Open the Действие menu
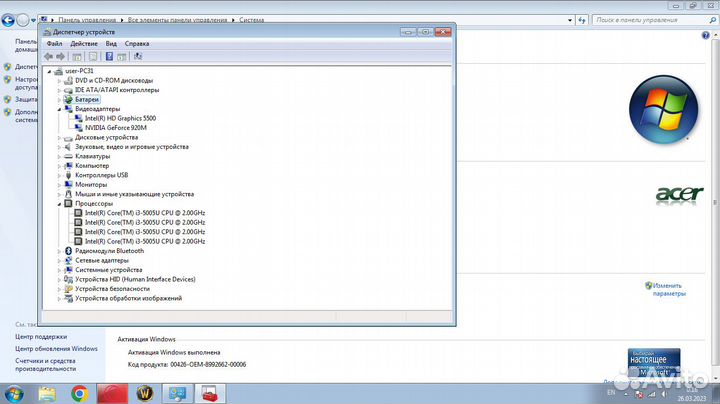Viewport: 720px width, 404px height. [x=84, y=44]
